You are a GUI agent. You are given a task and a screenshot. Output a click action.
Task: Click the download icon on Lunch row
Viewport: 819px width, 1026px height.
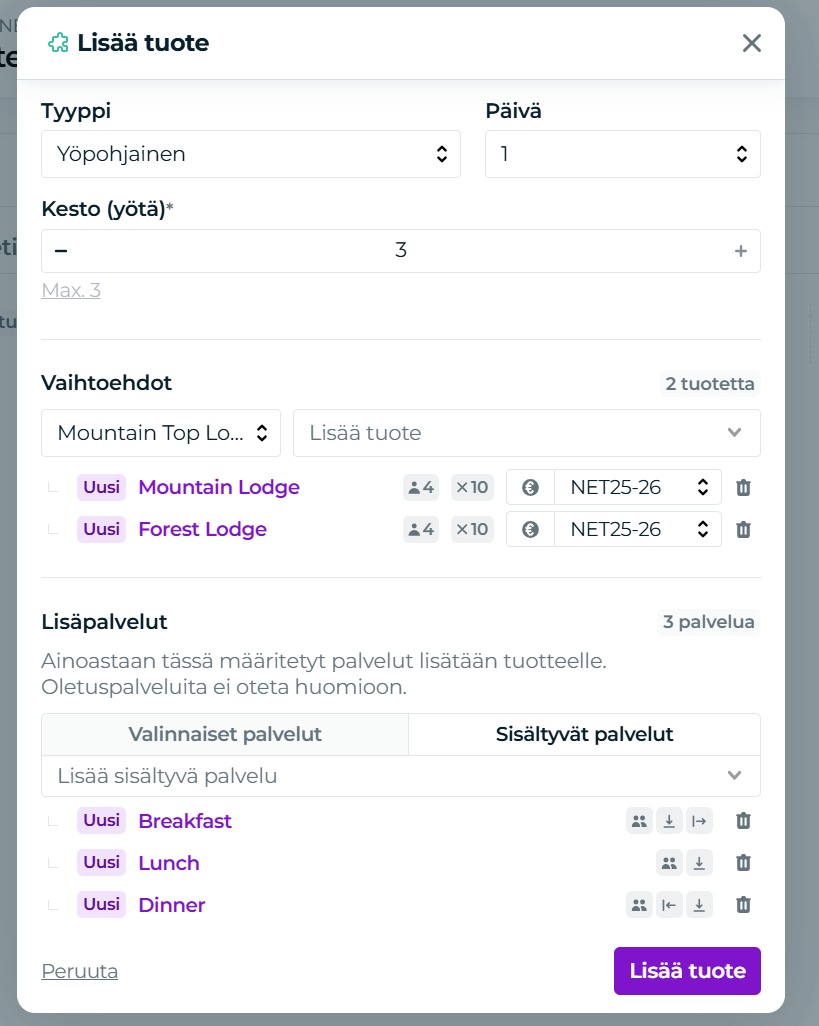click(x=699, y=863)
